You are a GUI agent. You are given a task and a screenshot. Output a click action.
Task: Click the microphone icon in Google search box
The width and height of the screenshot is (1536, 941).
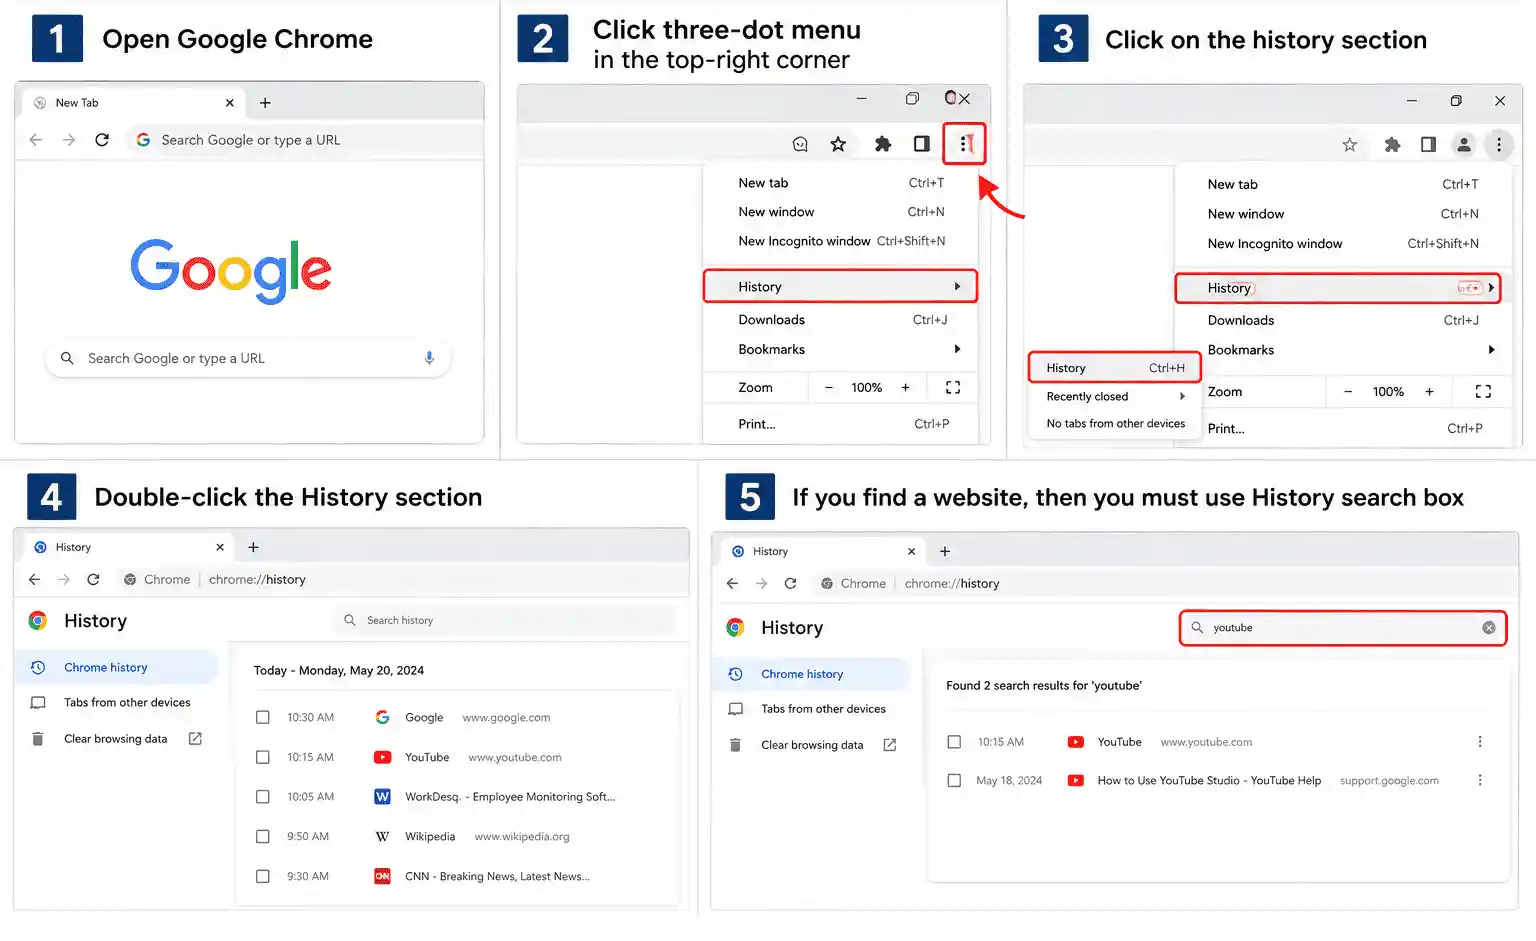pos(429,358)
